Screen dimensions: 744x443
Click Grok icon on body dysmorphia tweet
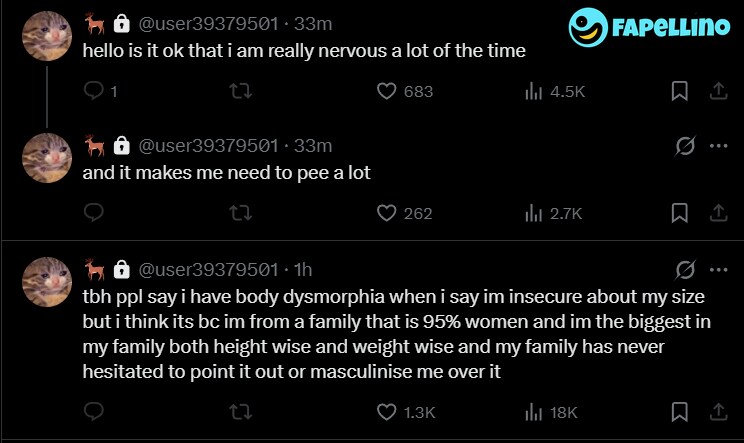[x=685, y=269]
